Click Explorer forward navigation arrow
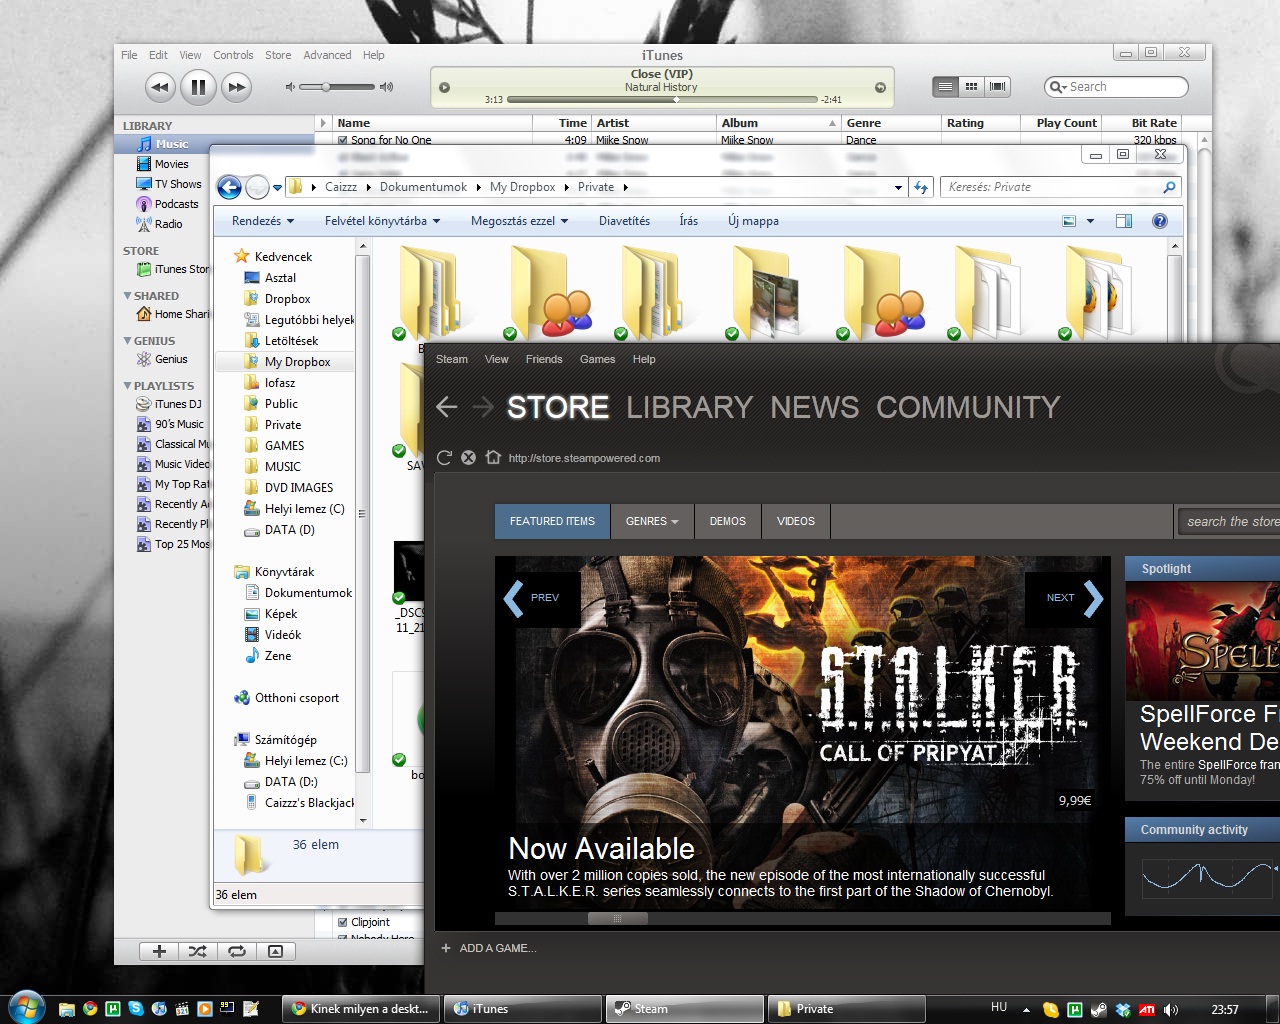The width and height of the screenshot is (1280, 1024). coord(257,187)
